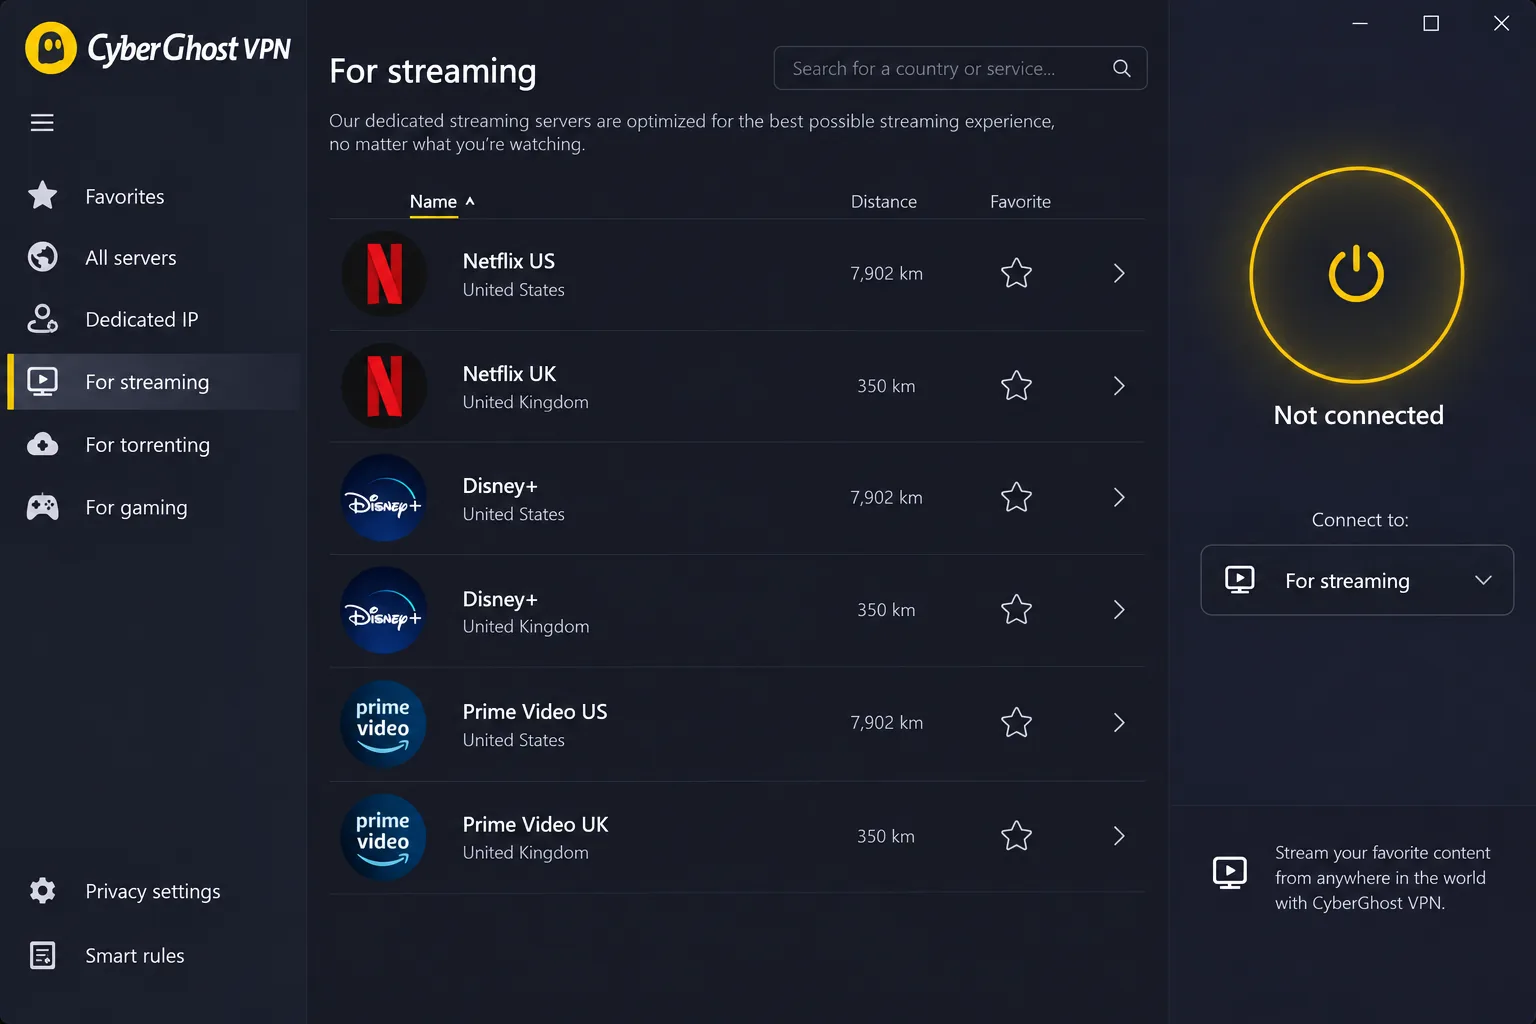This screenshot has width=1536, height=1024.
Task: Expand Disney+ United Kingdom row chevron
Action: [x=1119, y=609]
